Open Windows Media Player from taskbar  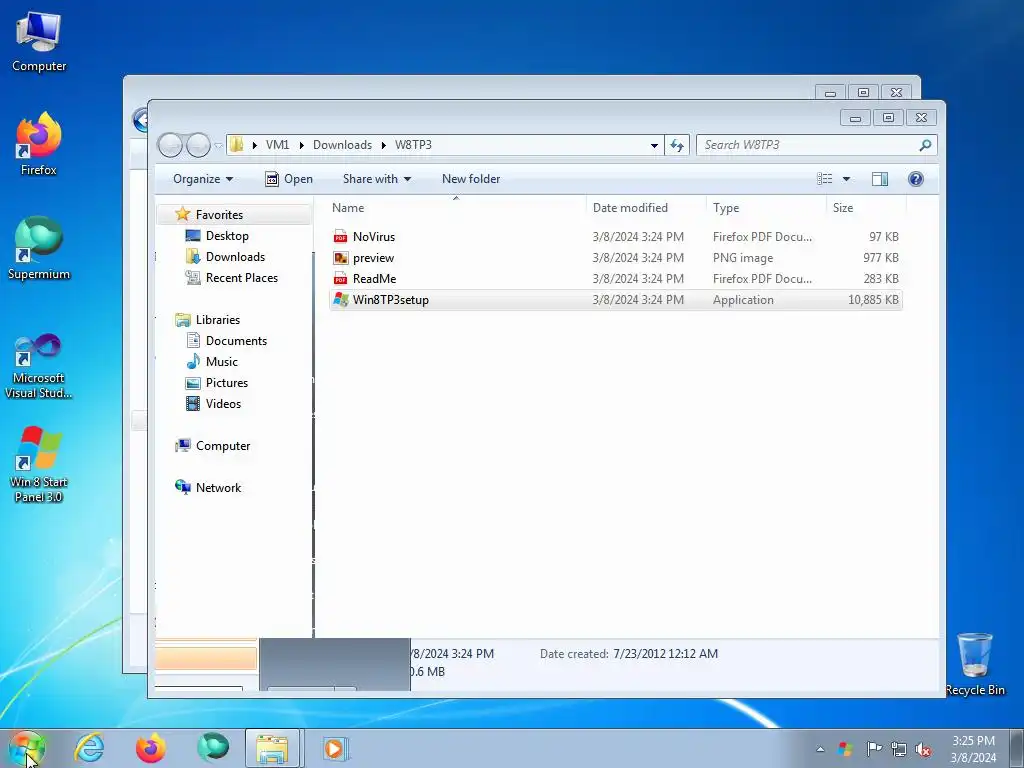point(334,748)
